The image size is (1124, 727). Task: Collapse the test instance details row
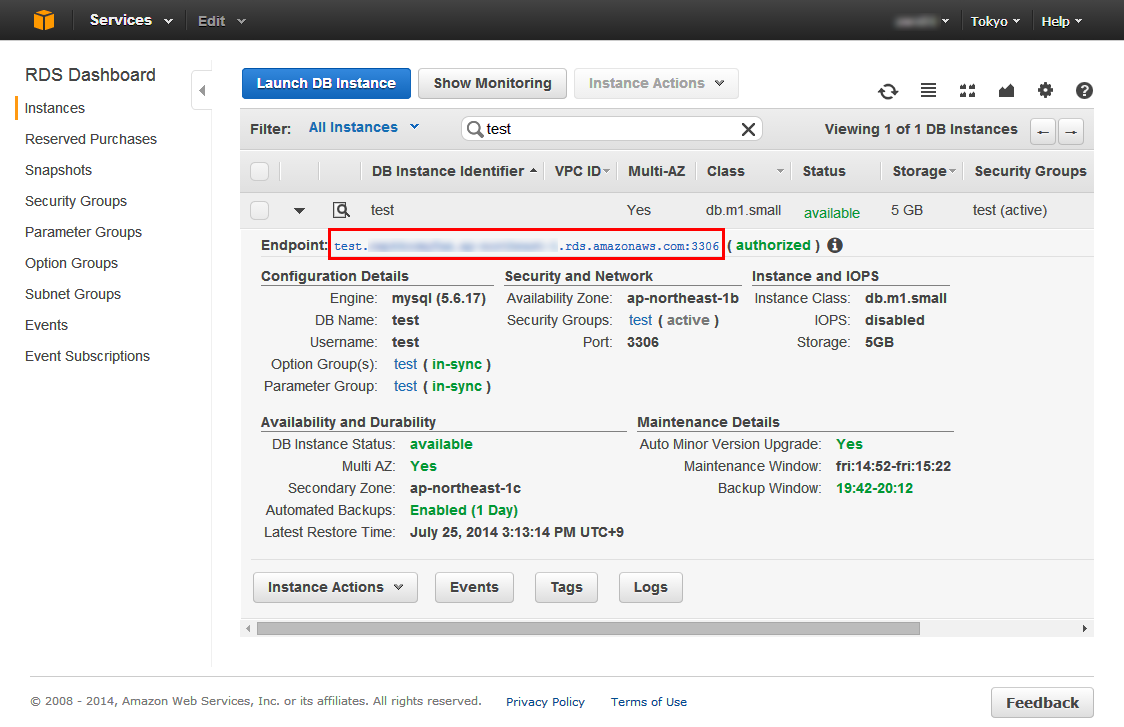(300, 211)
